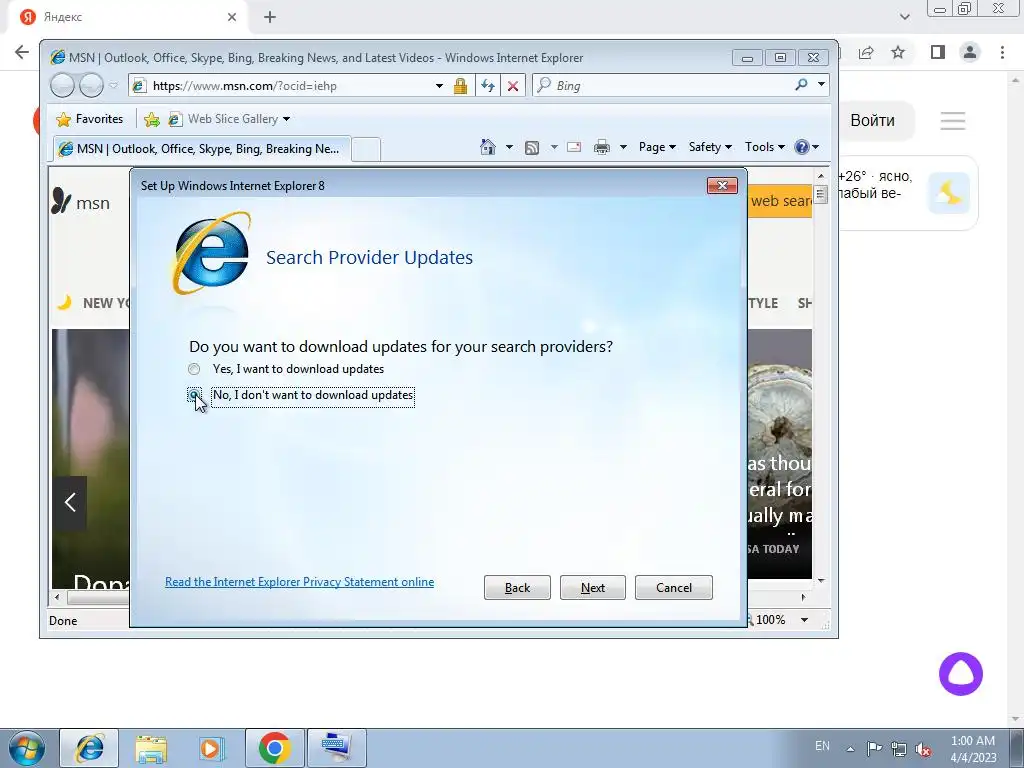
Task: Close the Set Up Internet Explorer 8 dialog
Action: 722,185
